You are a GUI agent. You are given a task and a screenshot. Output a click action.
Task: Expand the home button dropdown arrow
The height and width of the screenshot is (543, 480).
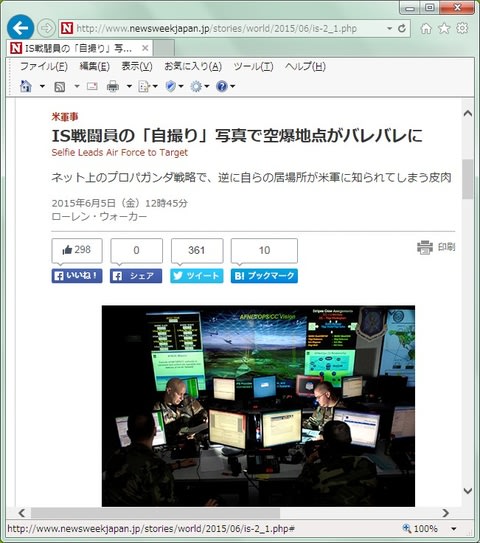[x=42, y=86]
